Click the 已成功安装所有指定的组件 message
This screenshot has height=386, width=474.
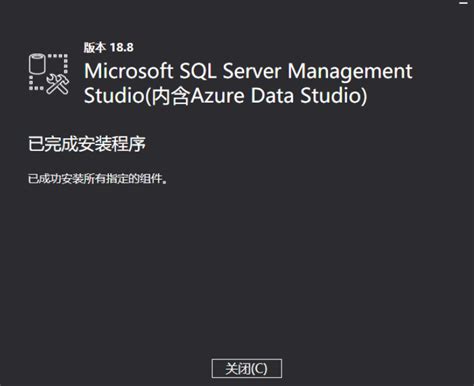[x=97, y=179]
